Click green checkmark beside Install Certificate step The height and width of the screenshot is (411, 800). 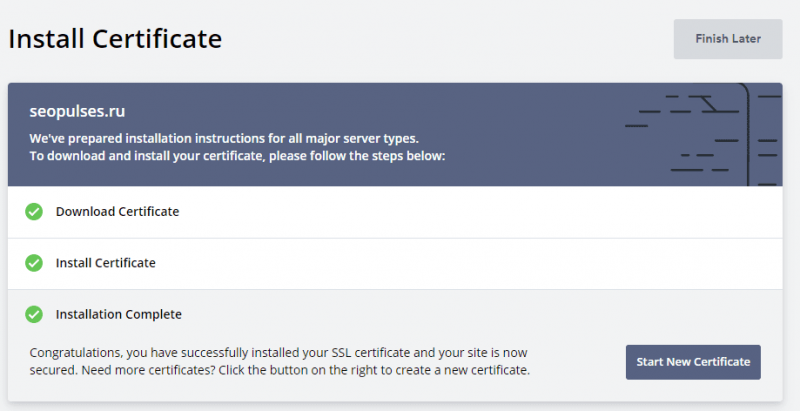[34, 263]
